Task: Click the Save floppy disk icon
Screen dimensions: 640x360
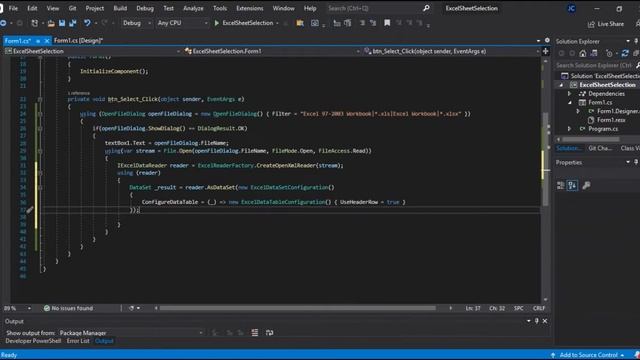Action: point(62,23)
